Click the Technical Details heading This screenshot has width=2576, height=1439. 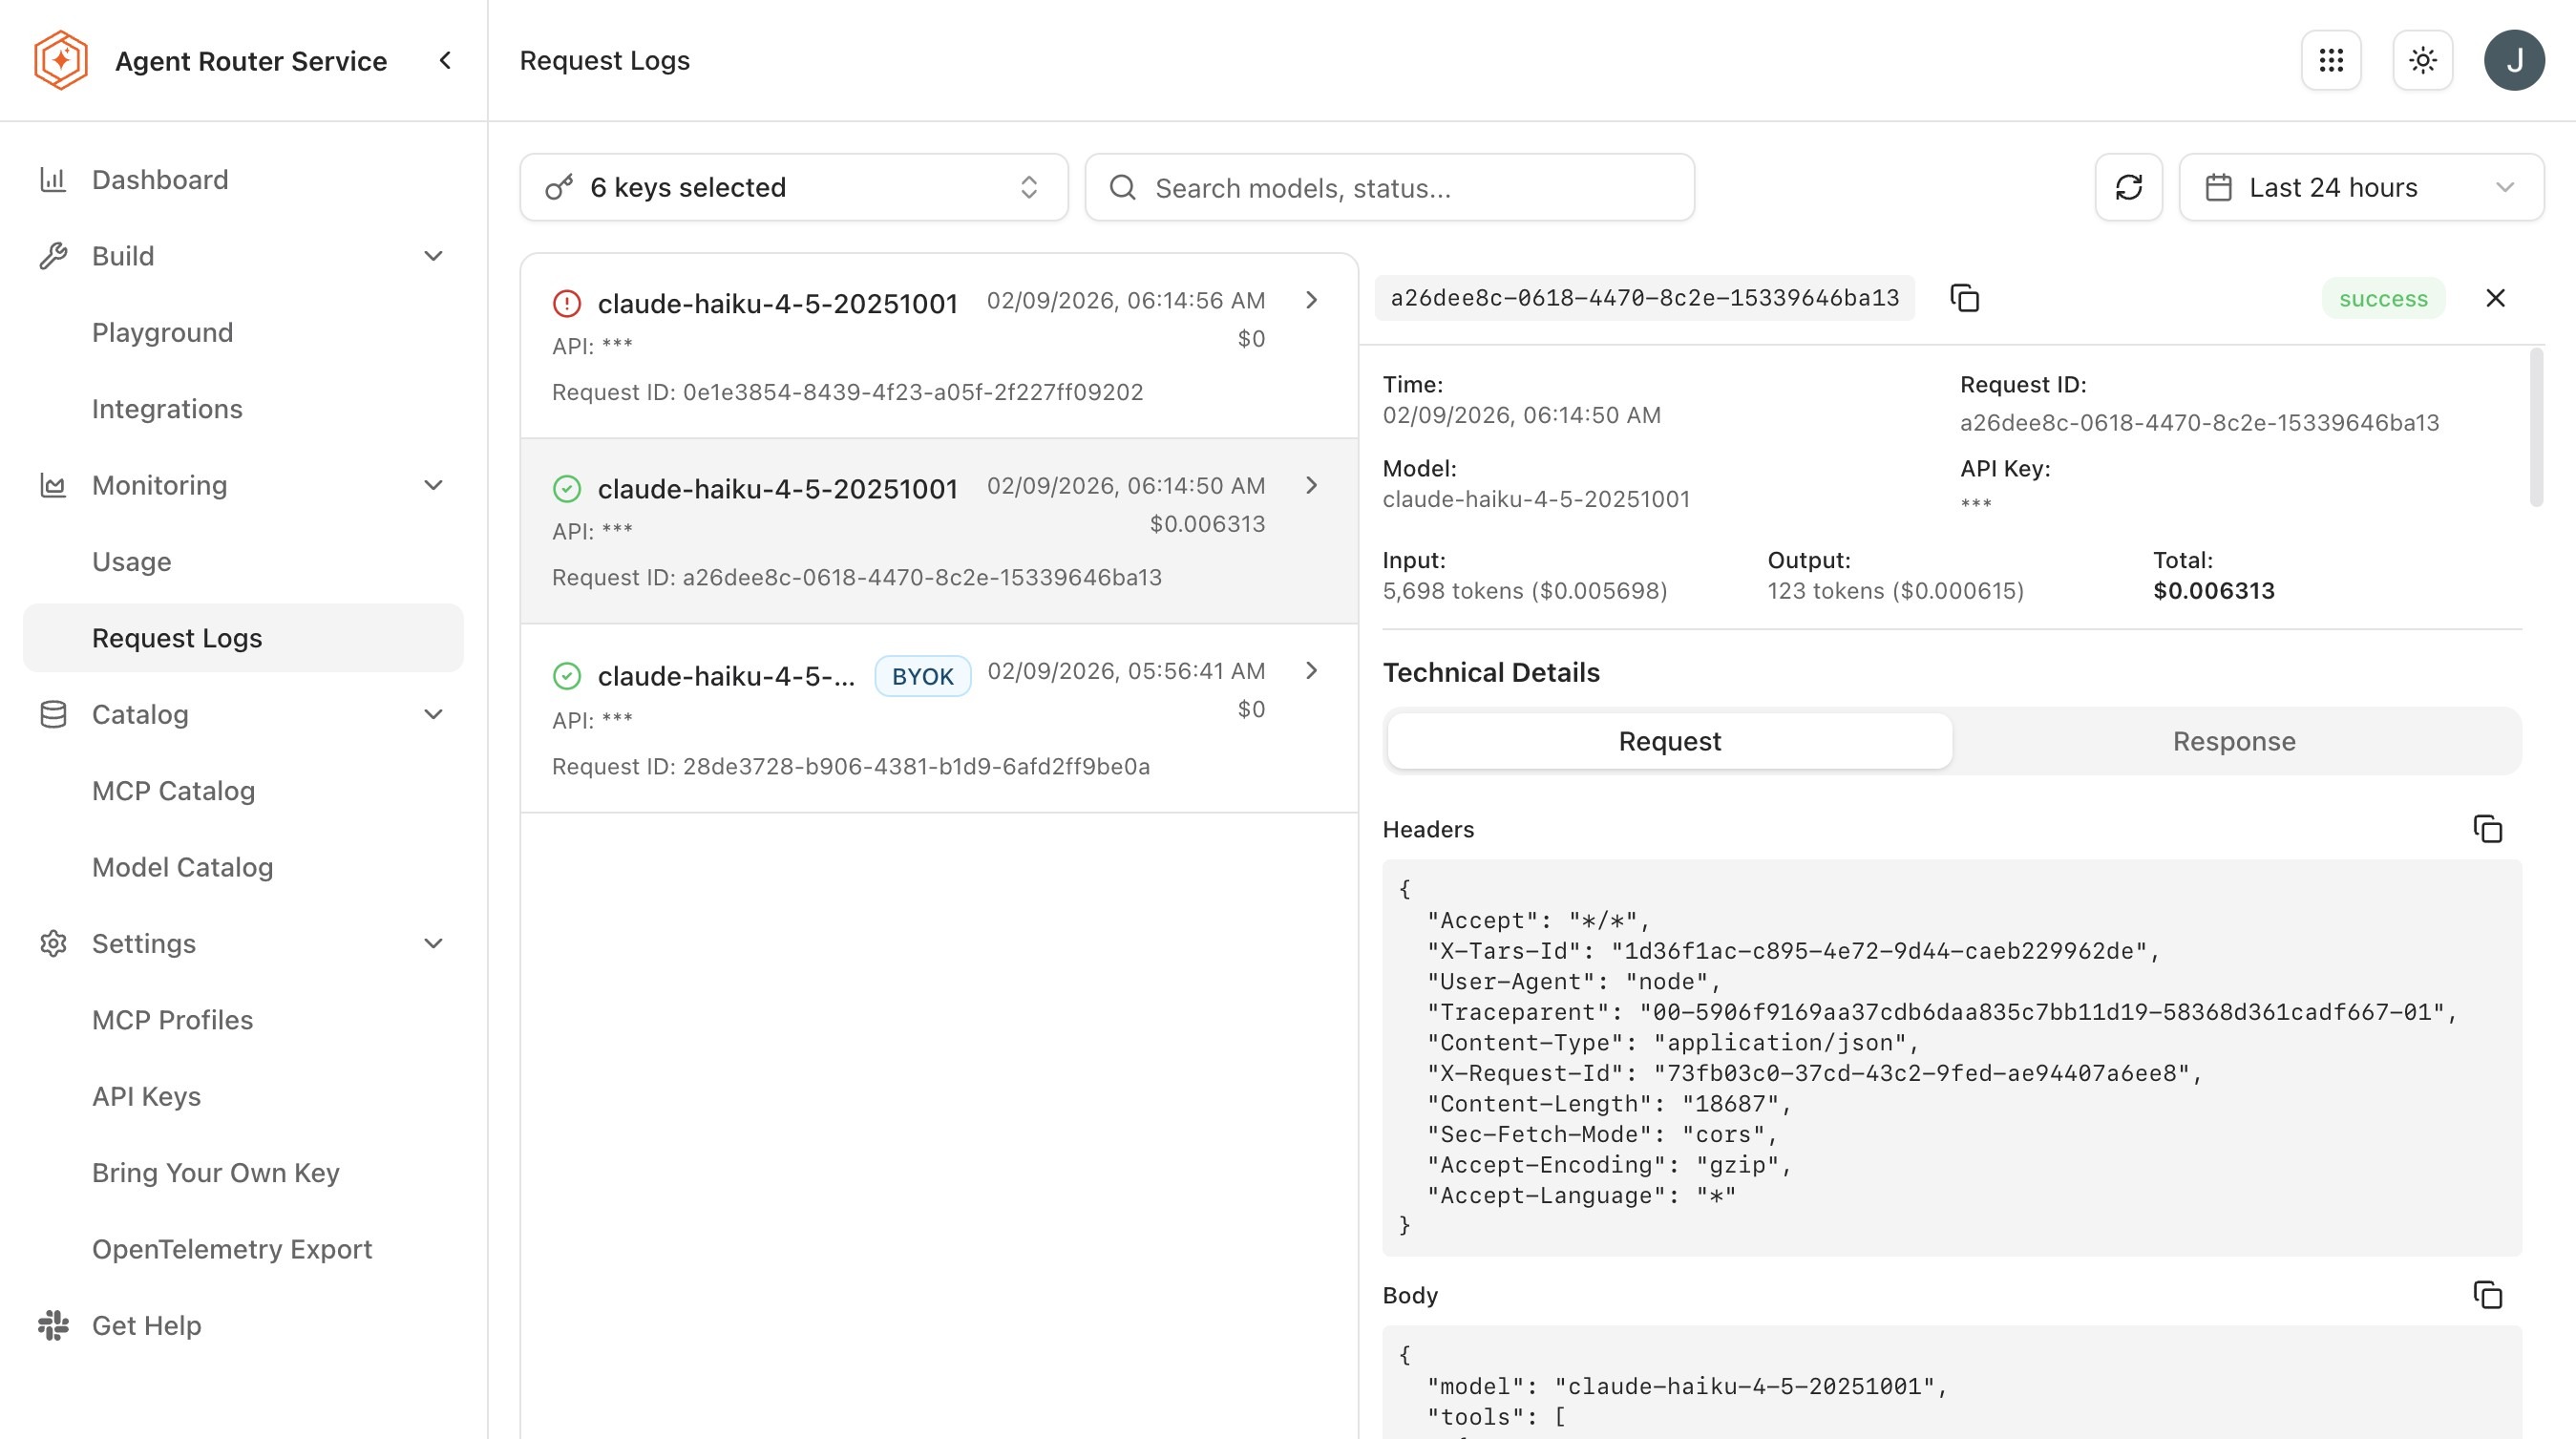(x=1491, y=672)
